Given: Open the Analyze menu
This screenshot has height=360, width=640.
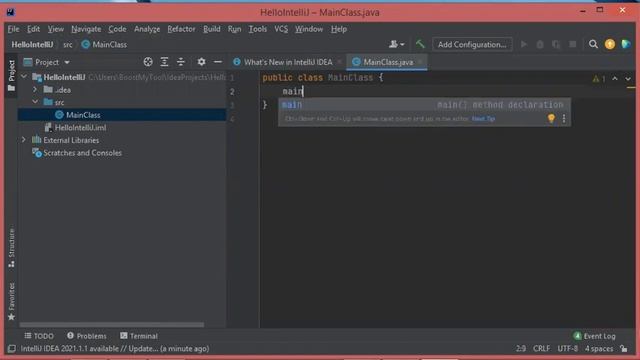Looking at the screenshot, I should (x=147, y=29).
